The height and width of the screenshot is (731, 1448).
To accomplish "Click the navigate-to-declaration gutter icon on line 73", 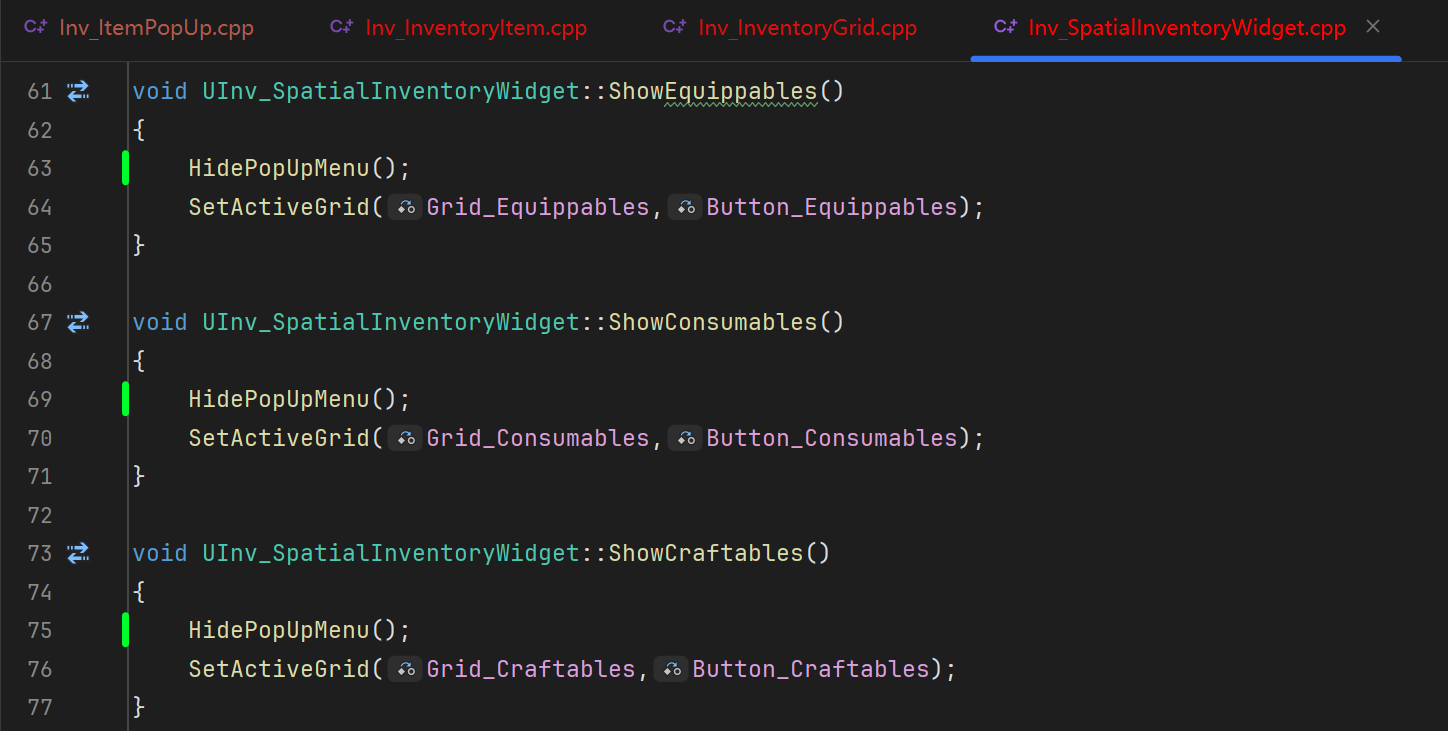I will click(78, 553).
